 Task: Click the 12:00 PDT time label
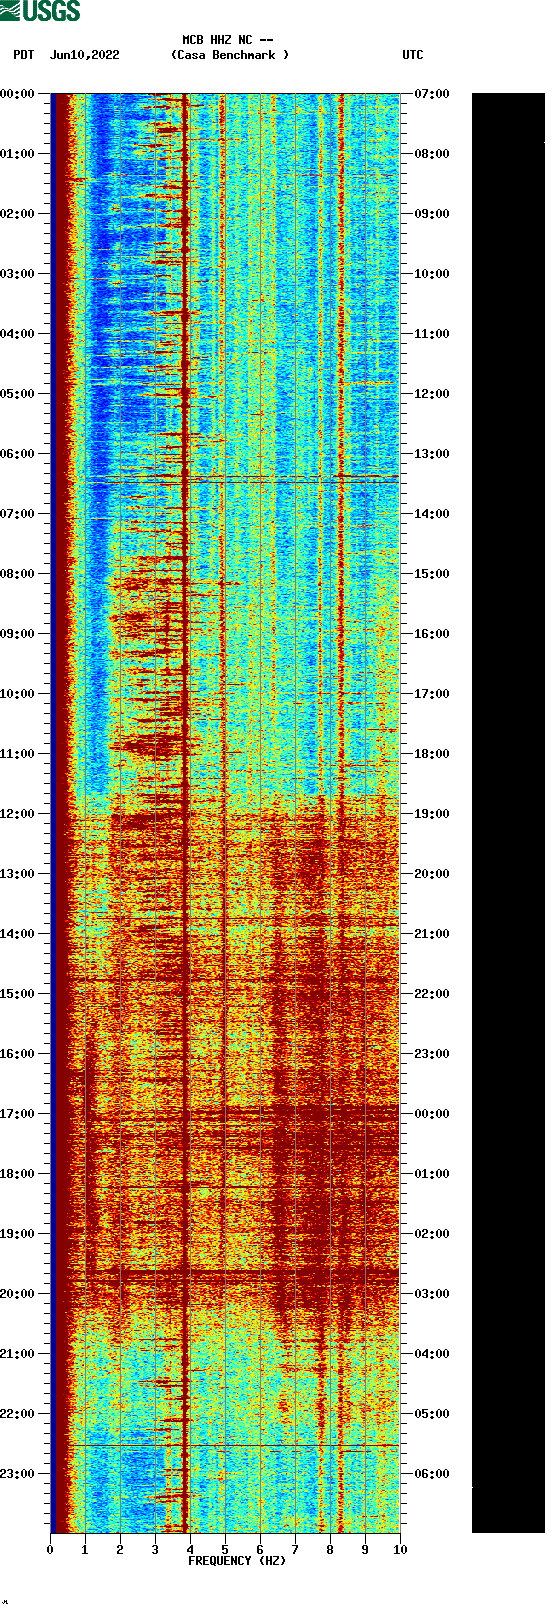point(18,814)
